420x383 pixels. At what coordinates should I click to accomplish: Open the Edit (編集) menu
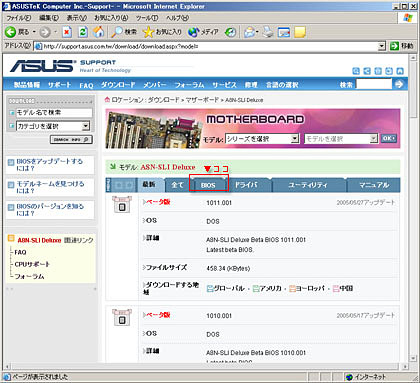[x=49, y=18]
